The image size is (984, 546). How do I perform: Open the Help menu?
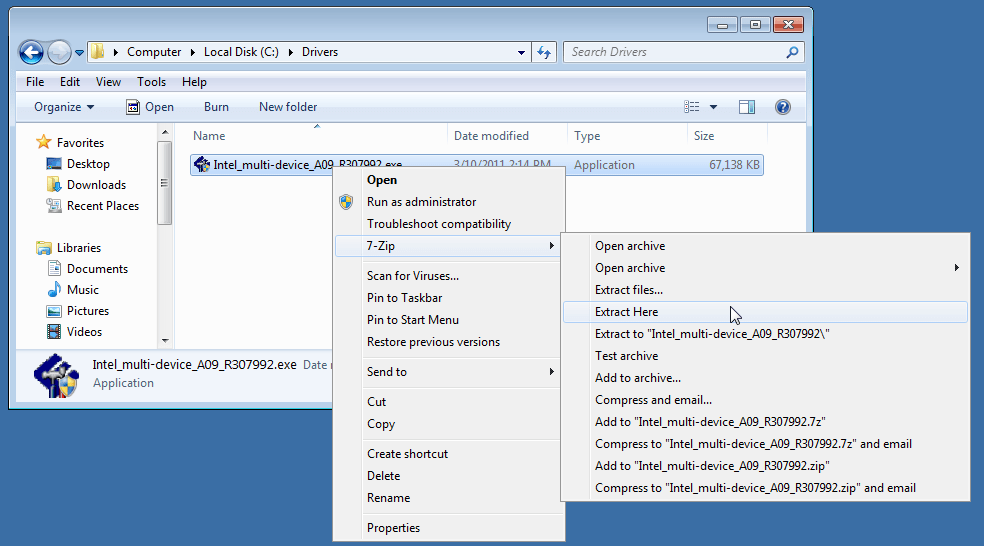pos(194,82)
